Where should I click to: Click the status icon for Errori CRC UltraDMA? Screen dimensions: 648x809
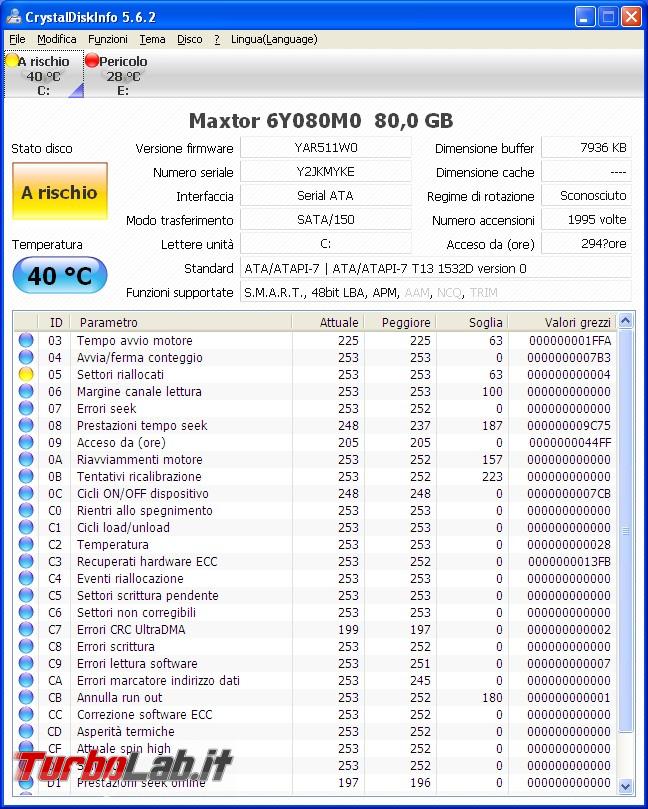tap(26, 629)
